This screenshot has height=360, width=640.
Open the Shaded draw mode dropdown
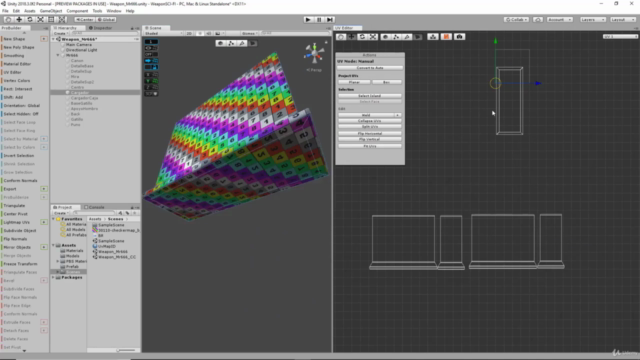[163, 33]
